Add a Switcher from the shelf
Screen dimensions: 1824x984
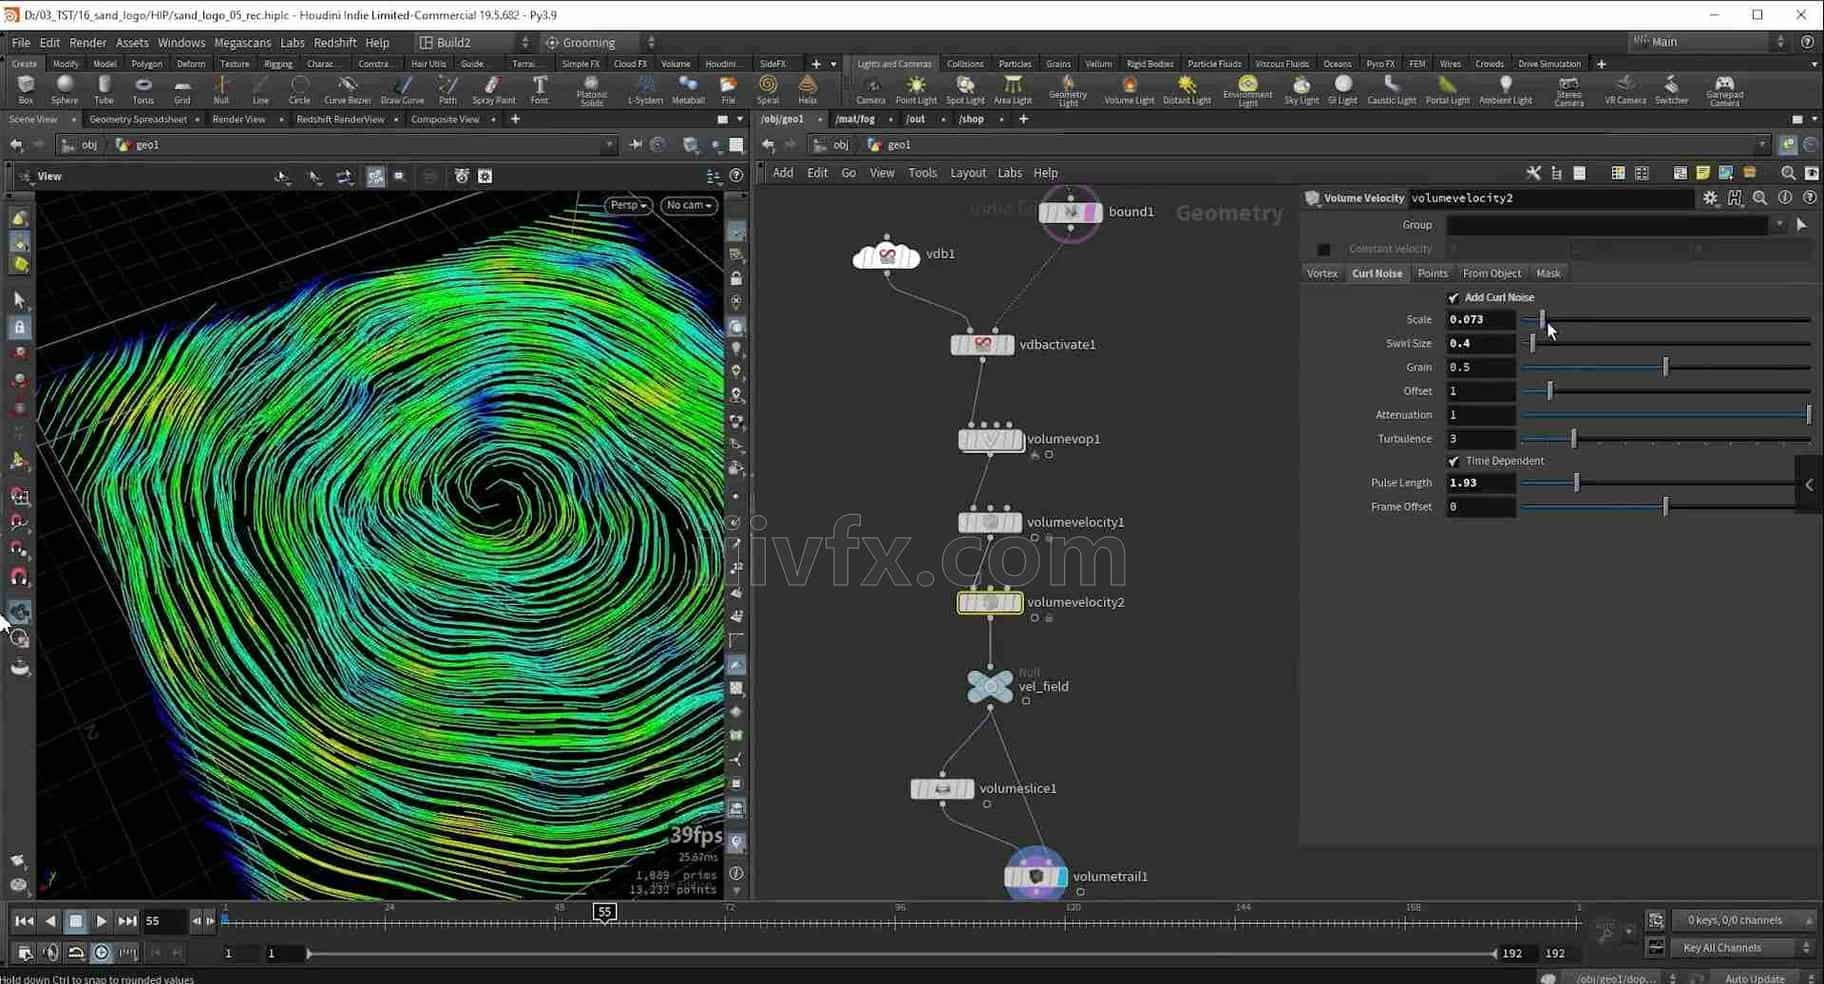click(1671, 89)
